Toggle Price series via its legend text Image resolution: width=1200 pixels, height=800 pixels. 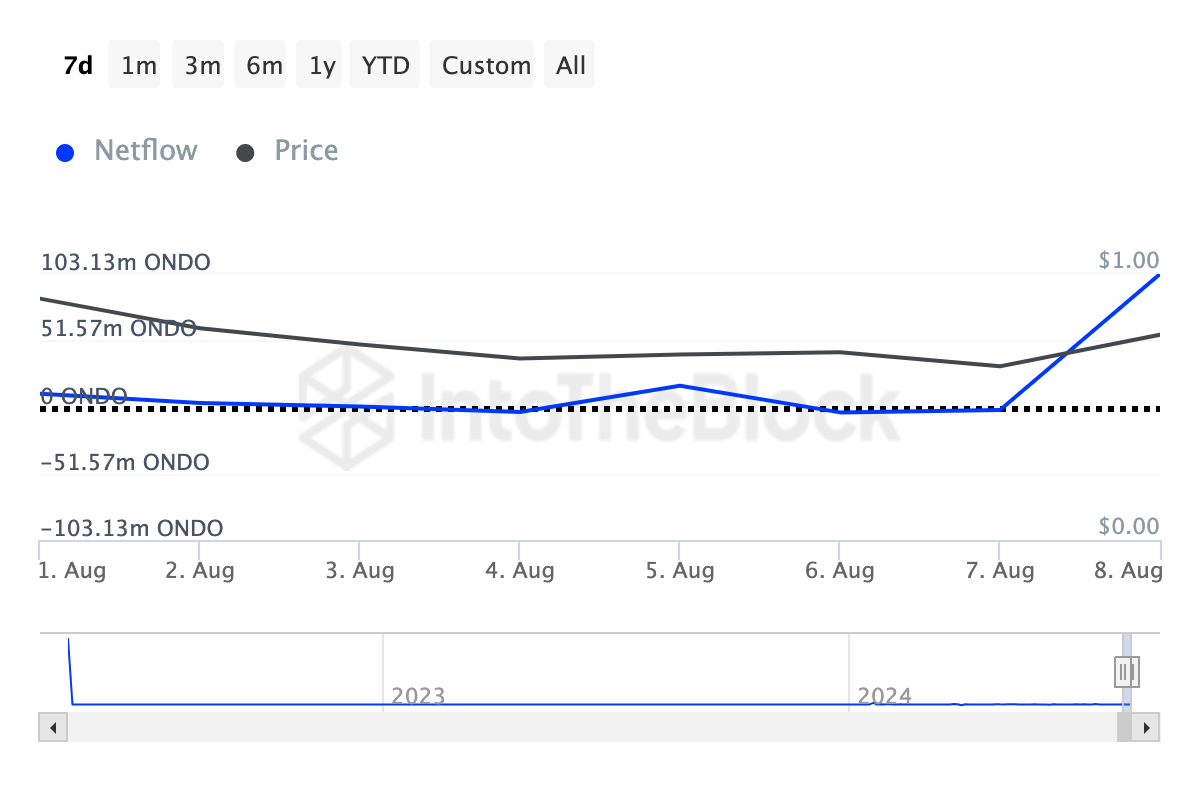point(306,151)
